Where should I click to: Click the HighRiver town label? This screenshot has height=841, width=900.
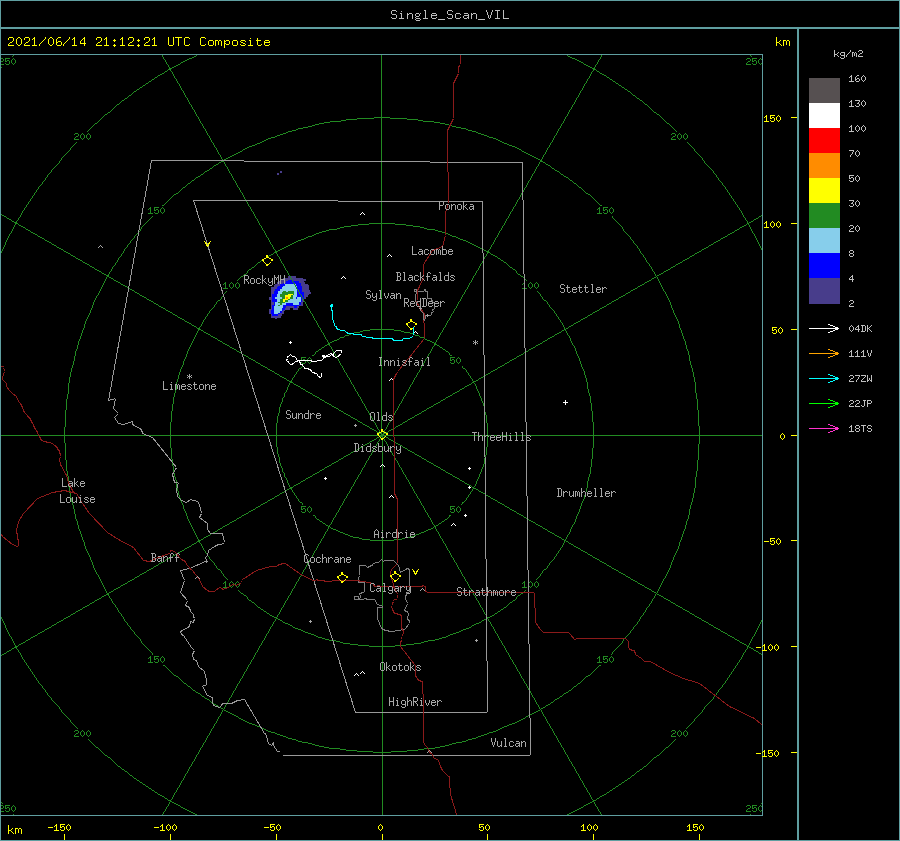(415, 702)
